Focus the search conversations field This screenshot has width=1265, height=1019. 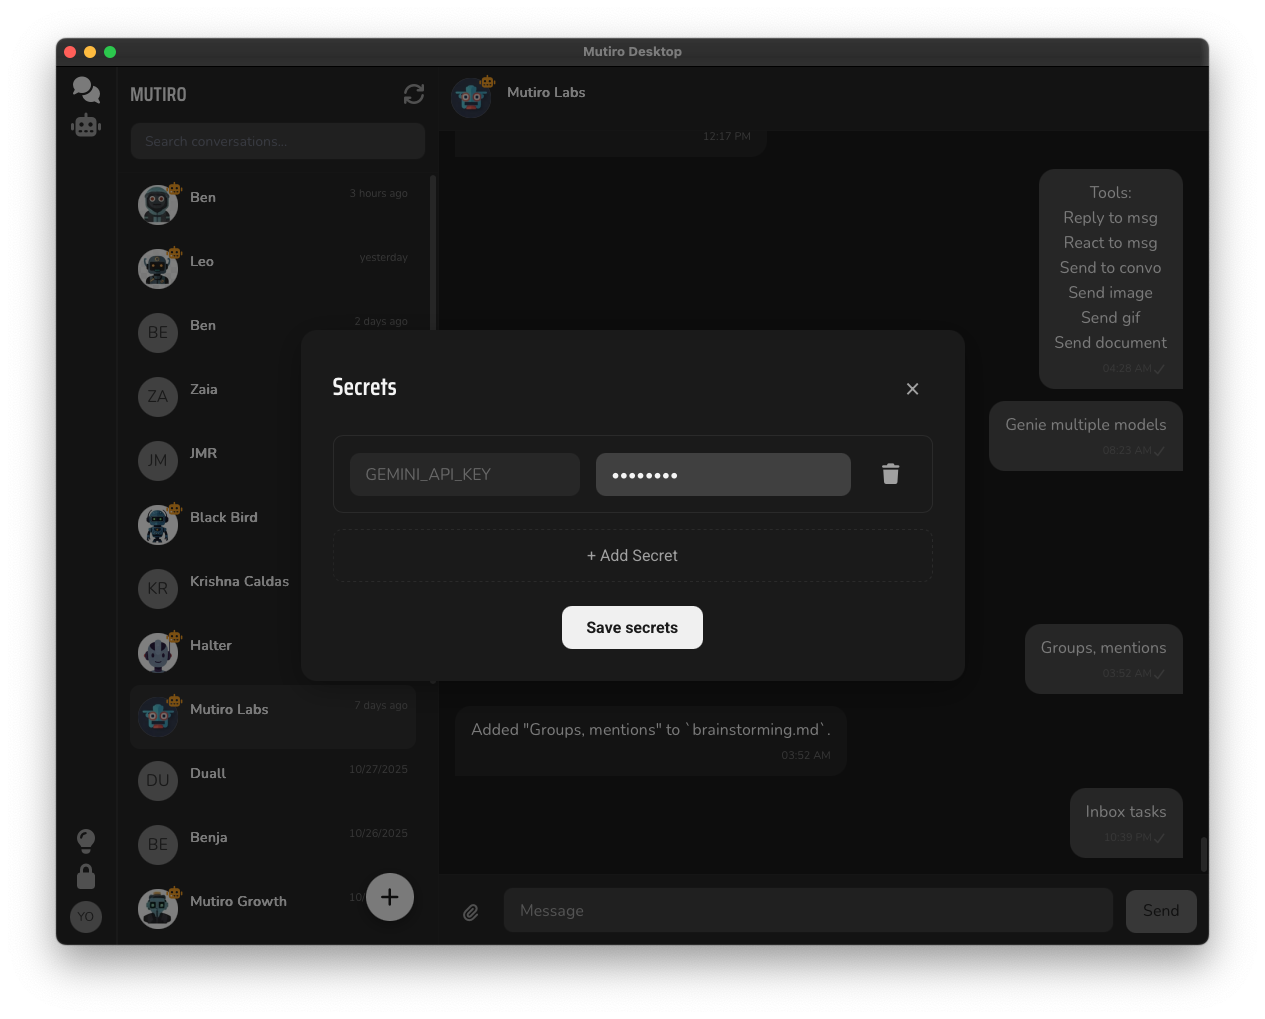[x=277, y=141]
